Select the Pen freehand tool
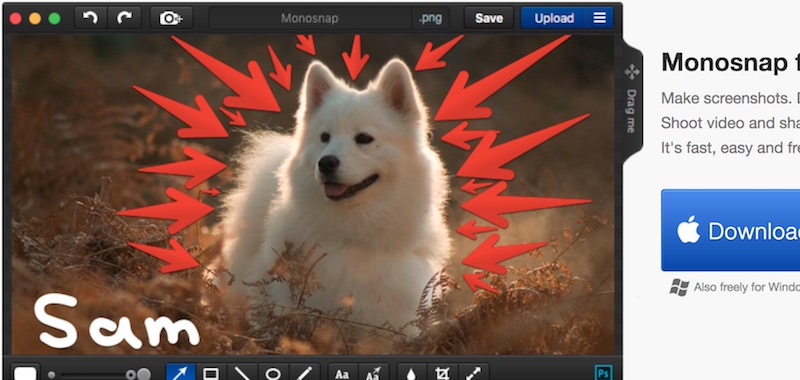Image resolution: width=800 pixels, height=380 pixels. pyautogui.click(x=304, y=373)
